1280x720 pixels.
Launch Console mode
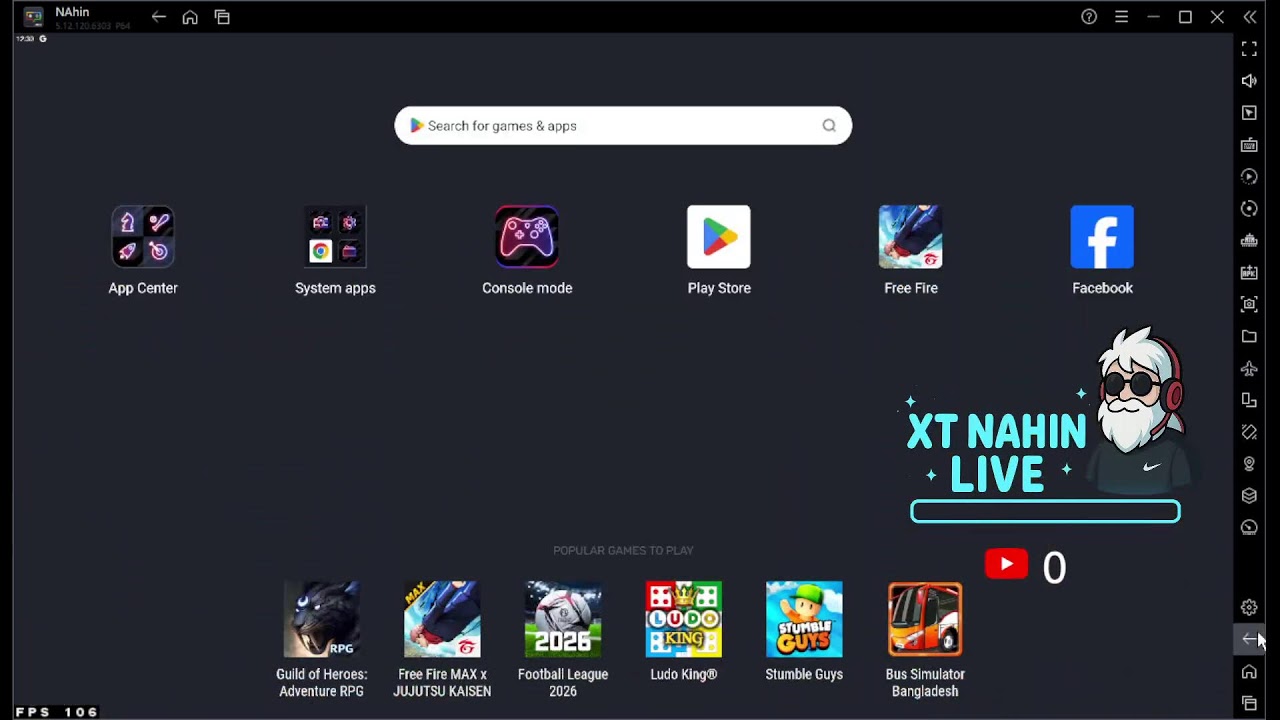pyautogui.click(x=527, y=237)
